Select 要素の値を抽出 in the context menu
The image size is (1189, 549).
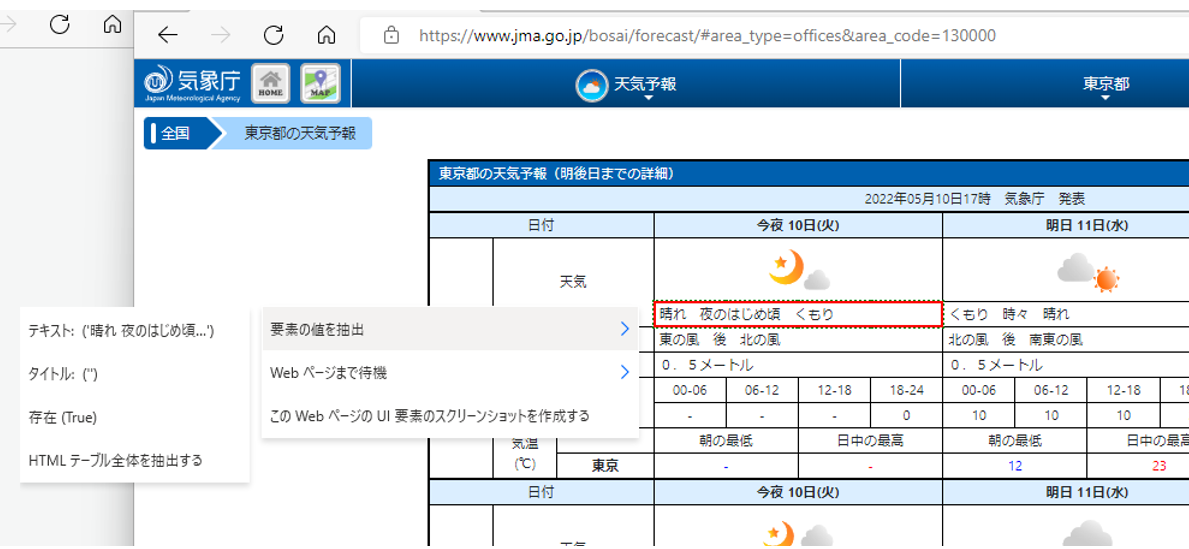450,329
